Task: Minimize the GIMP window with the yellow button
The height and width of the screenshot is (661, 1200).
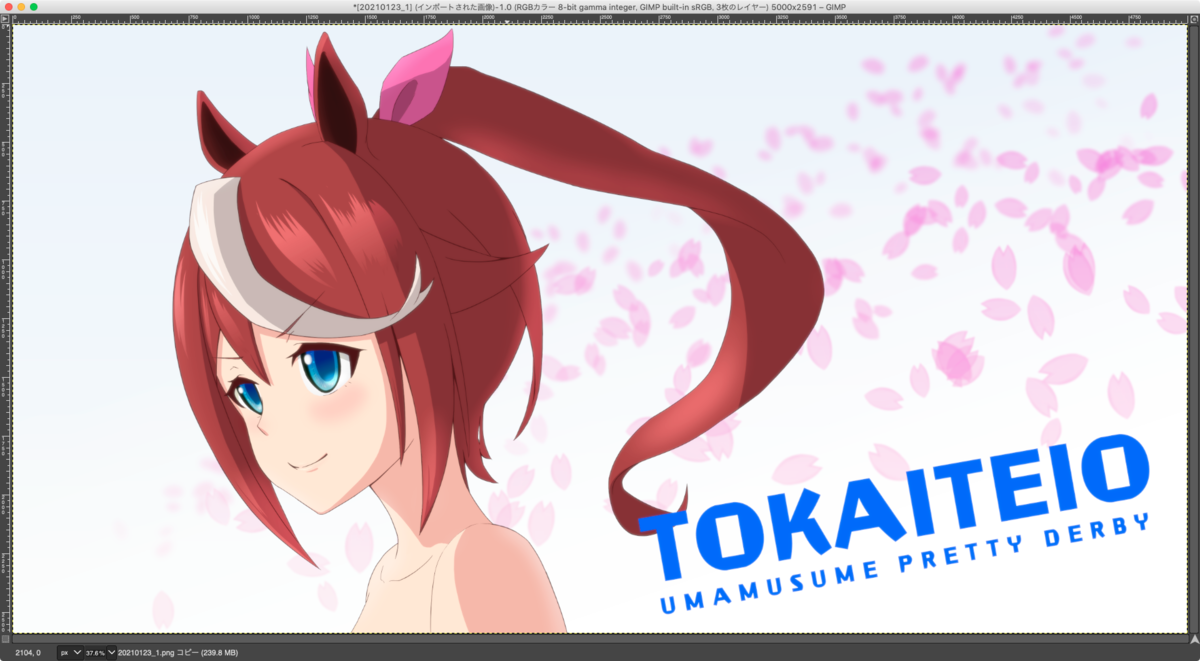Action: pyautogui.click(x=21, y=6)
